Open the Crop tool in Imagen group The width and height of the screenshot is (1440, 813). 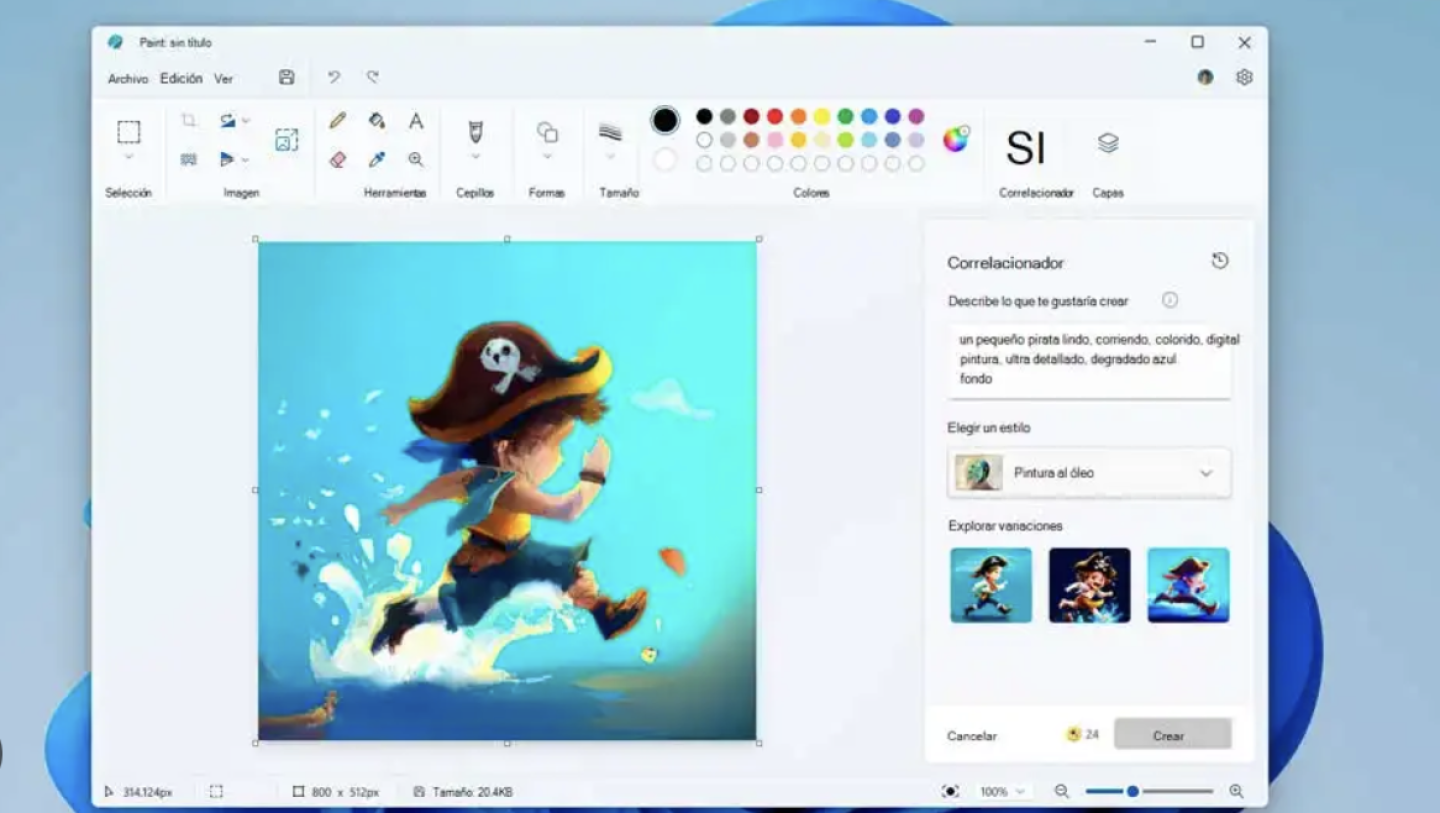[188, 120]
